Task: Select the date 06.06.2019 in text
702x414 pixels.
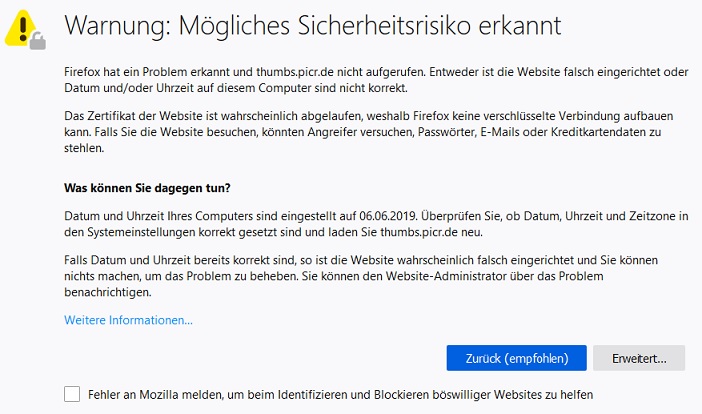Action: (x=388, y=216)
